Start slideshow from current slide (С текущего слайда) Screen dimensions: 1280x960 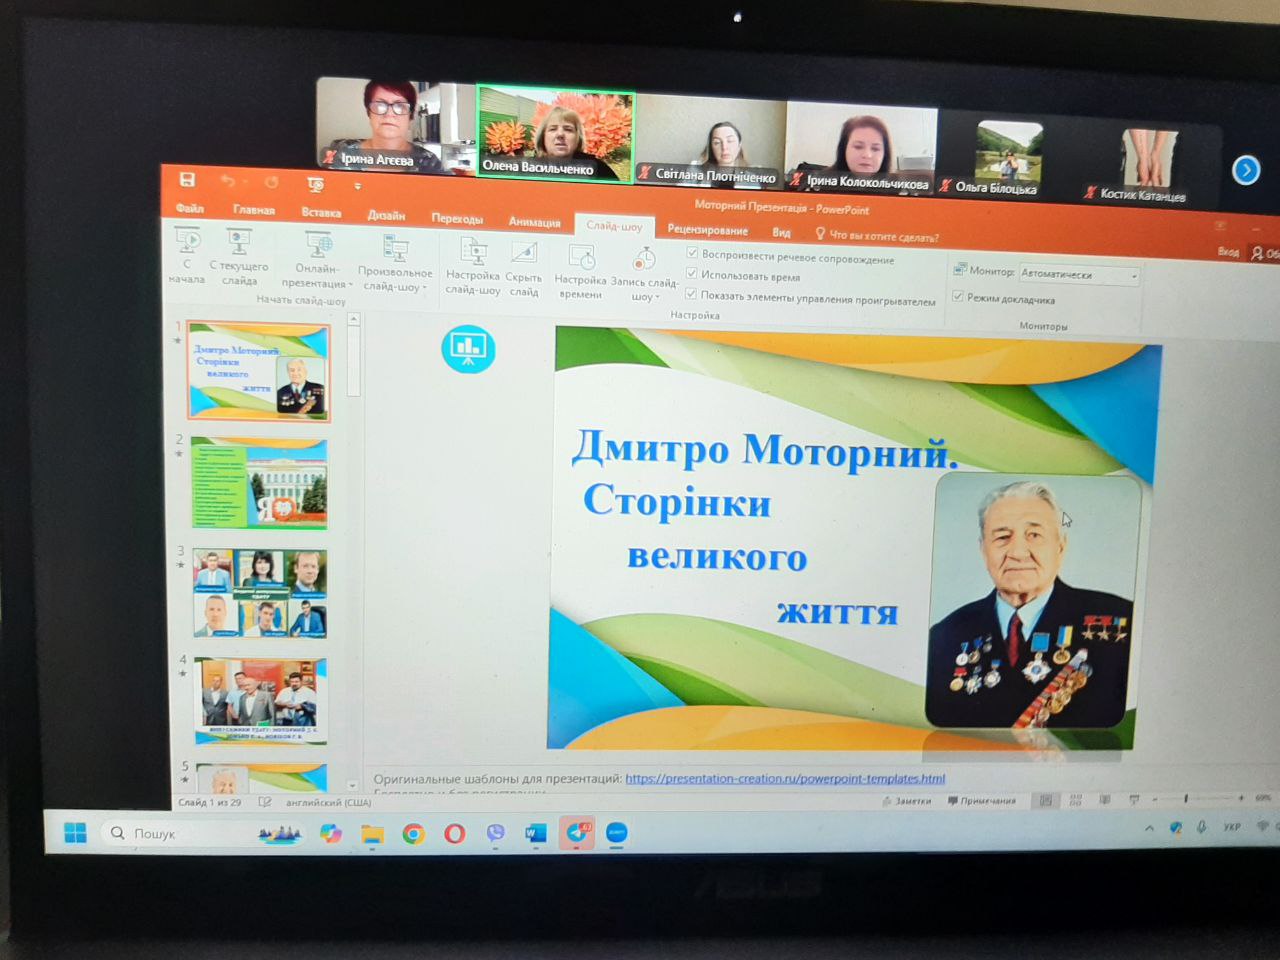click(x=239, y=258)
